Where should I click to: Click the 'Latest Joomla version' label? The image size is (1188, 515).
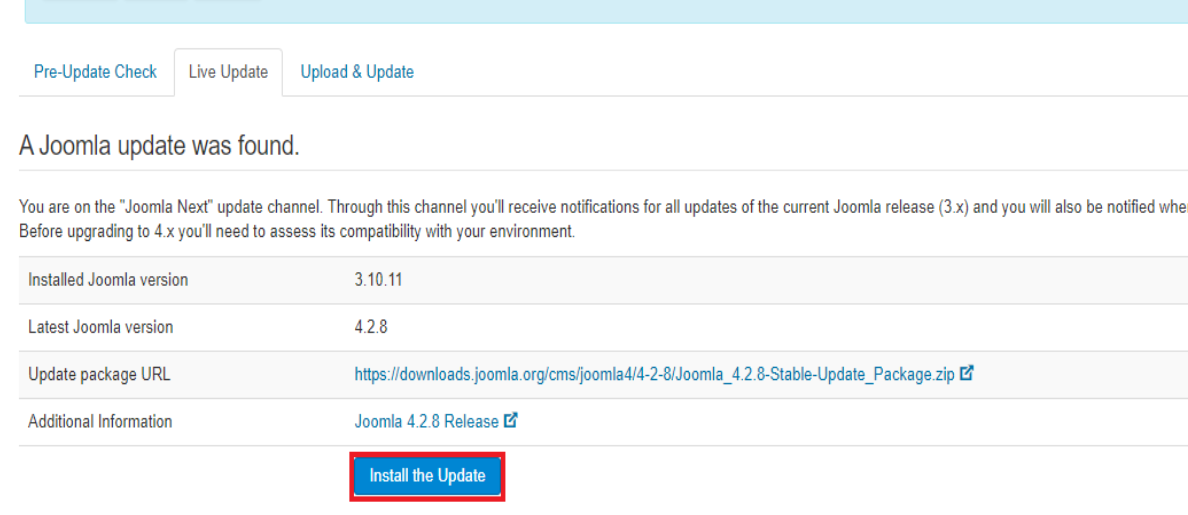click(x=101, y=327)
